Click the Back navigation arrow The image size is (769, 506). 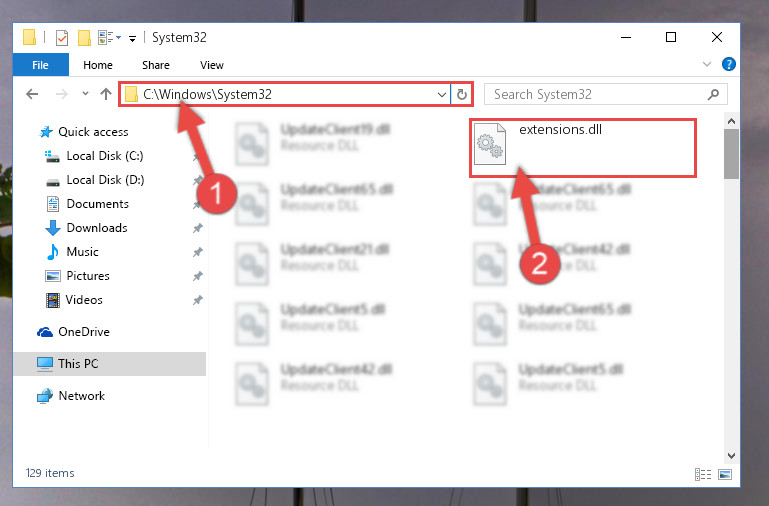coord(32,94)
